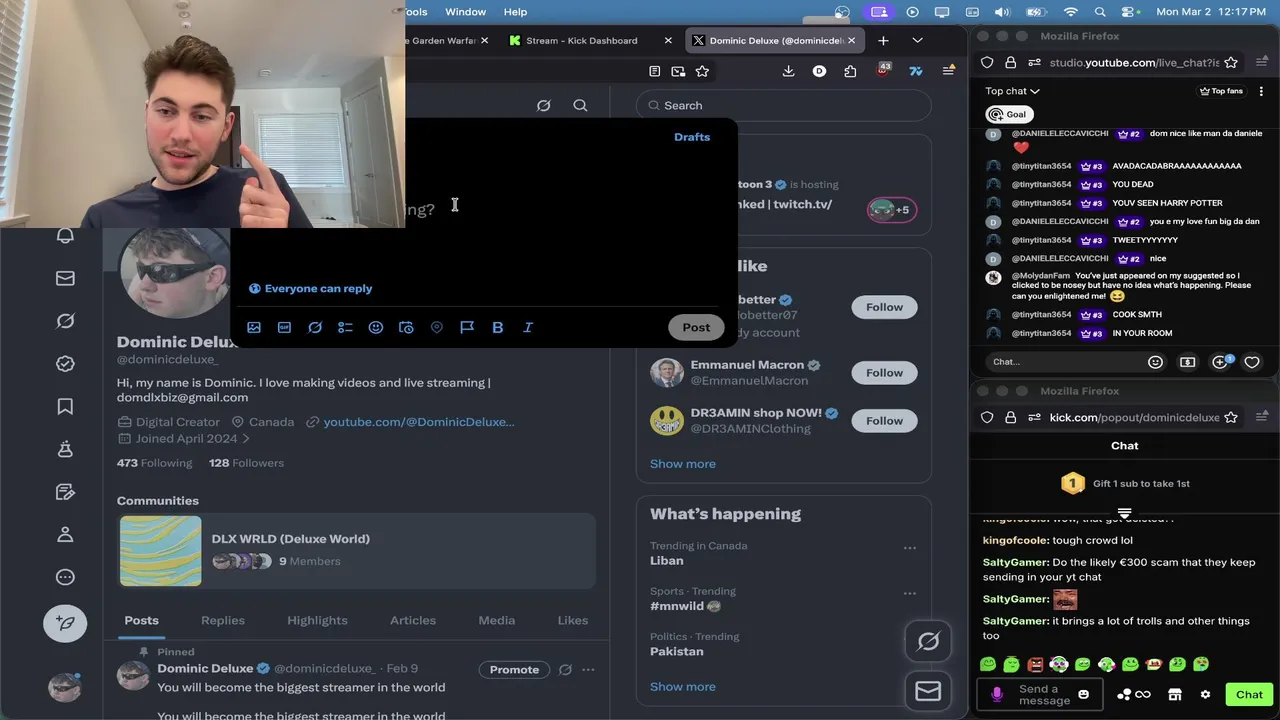Viewport: 1280px width, 720px height.
Task: Change Everyone can reply setting
Action: [x=310, y=288]
